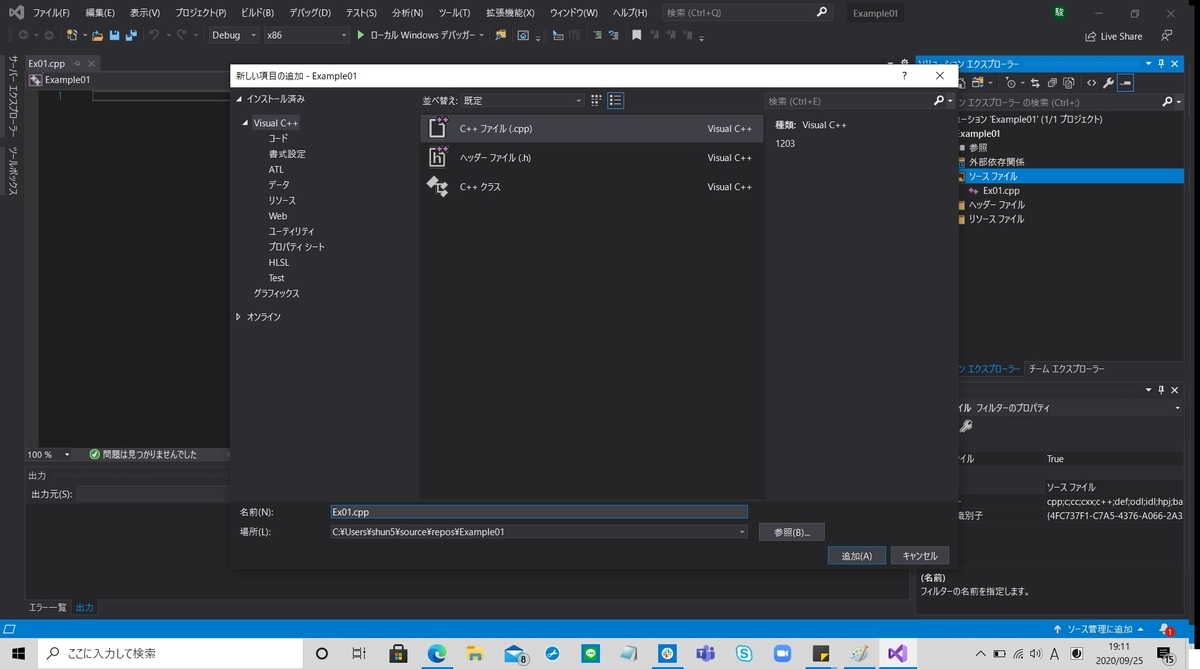Click the 名前 file name field
Image resolution: width=1200 pixels, height=669 pixels.
tap(539, 512)
